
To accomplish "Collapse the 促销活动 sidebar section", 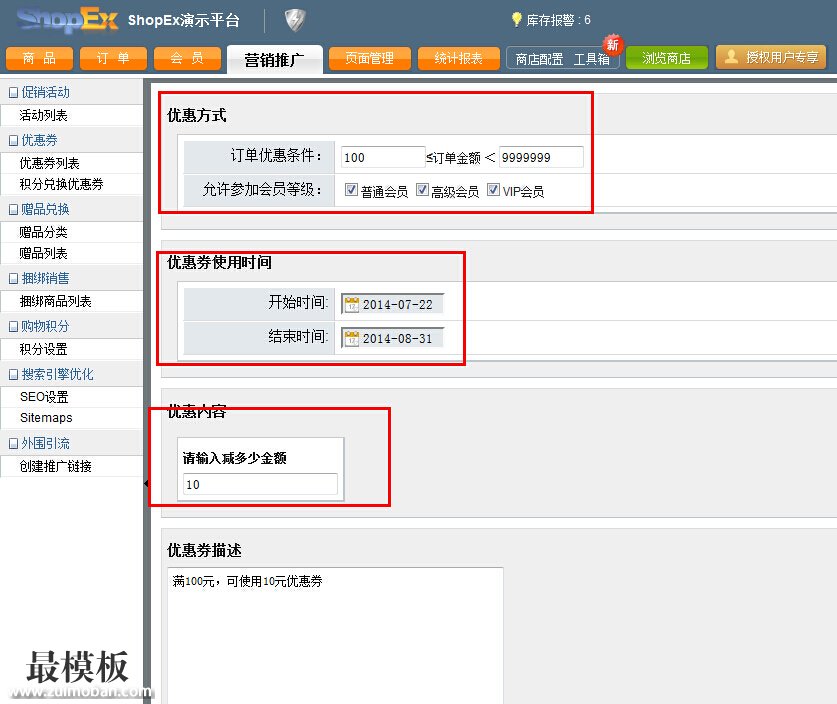I will pyautogui.click(x=14, y=92).
